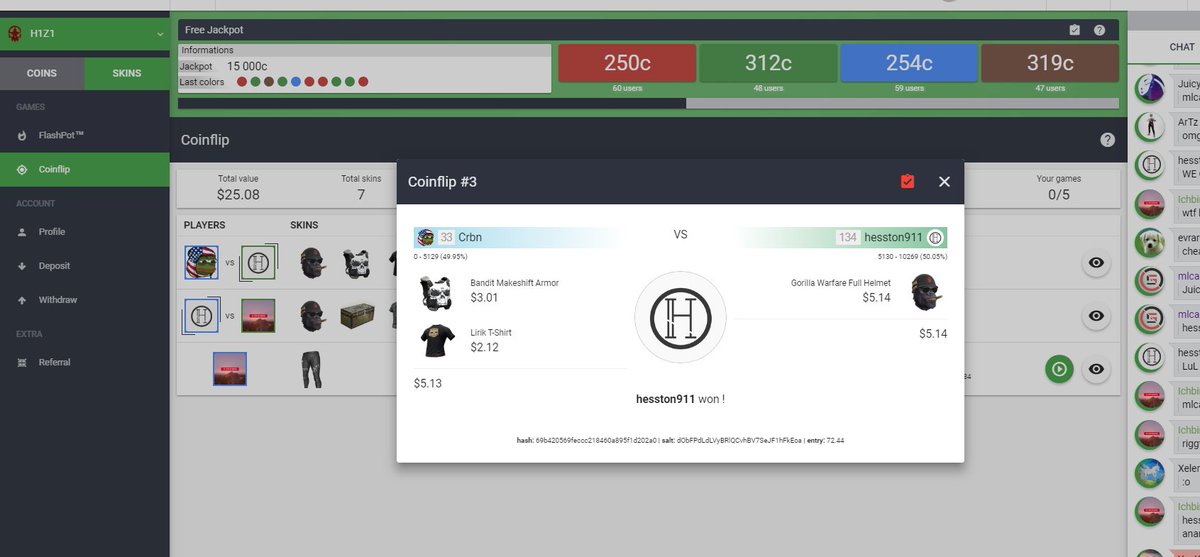Click the Total skins 7 stat
The image size is (1200, 557).
(x=361, y=187)
